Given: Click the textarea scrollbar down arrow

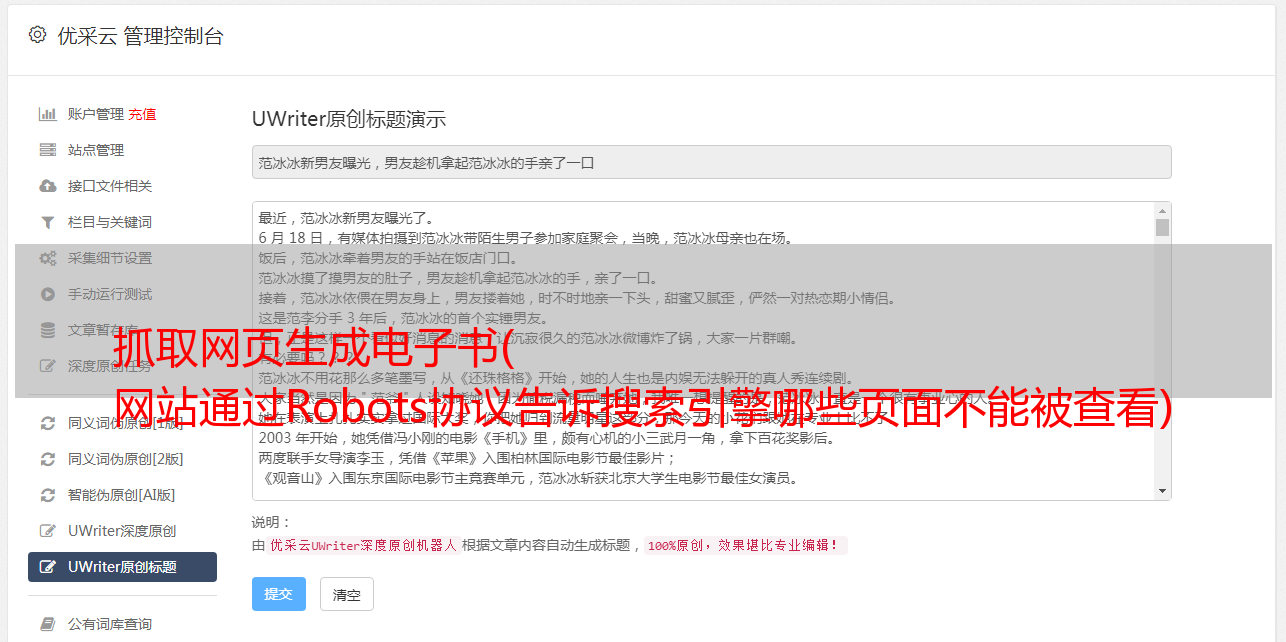Looking at the screenshot, I should point(1162,491).
